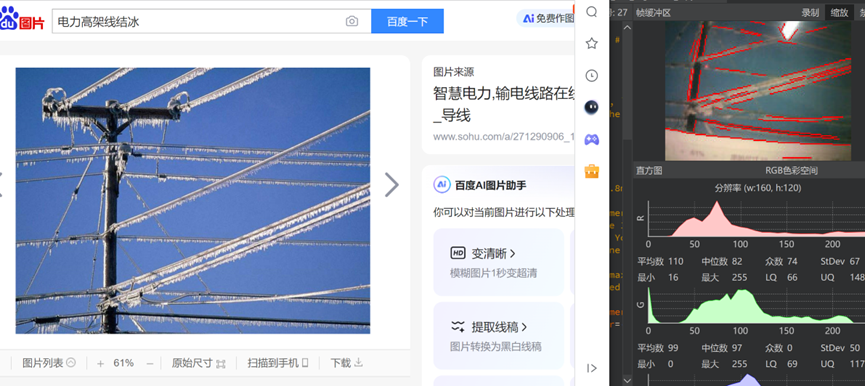Zoom in with the plus icon

[x=100, y=363]
